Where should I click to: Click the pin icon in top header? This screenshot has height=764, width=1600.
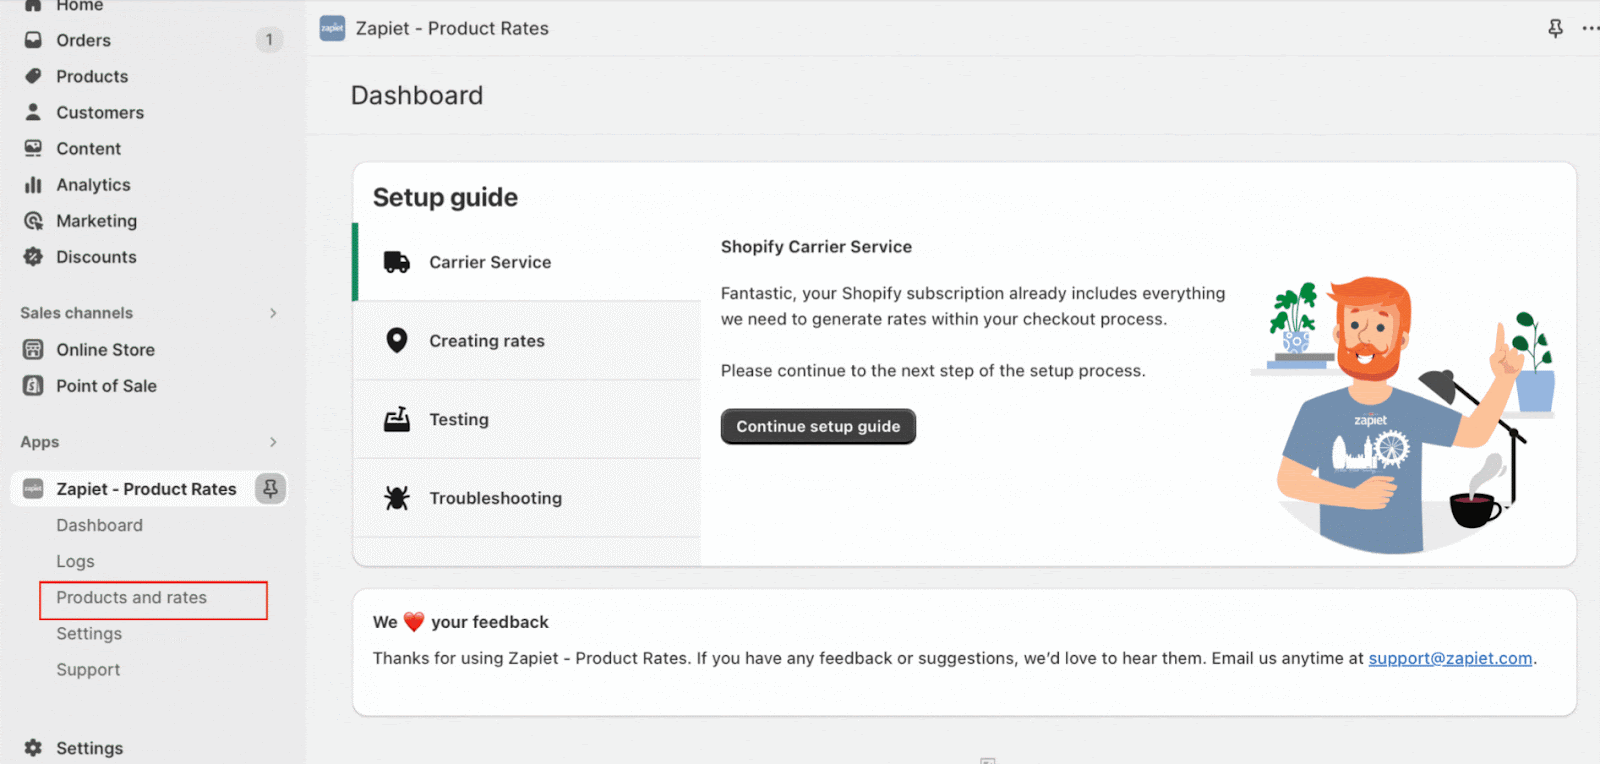click(1555, 28)
